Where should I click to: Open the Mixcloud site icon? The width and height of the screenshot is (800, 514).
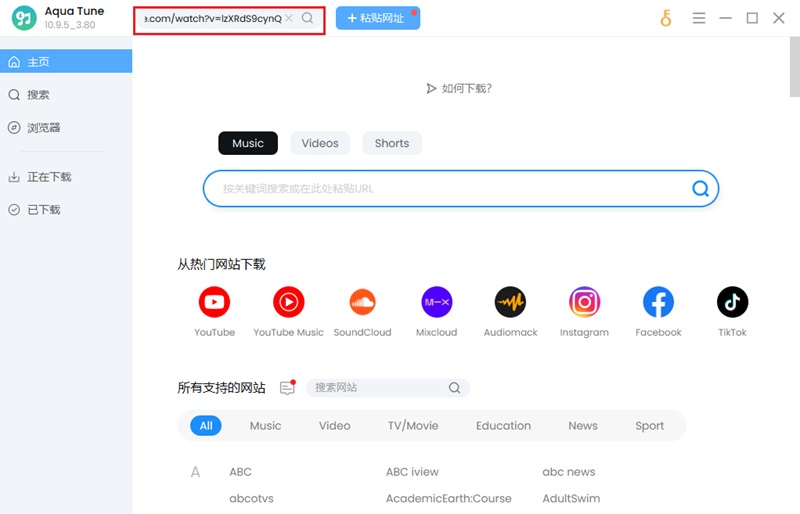click(x=436, y=302)
